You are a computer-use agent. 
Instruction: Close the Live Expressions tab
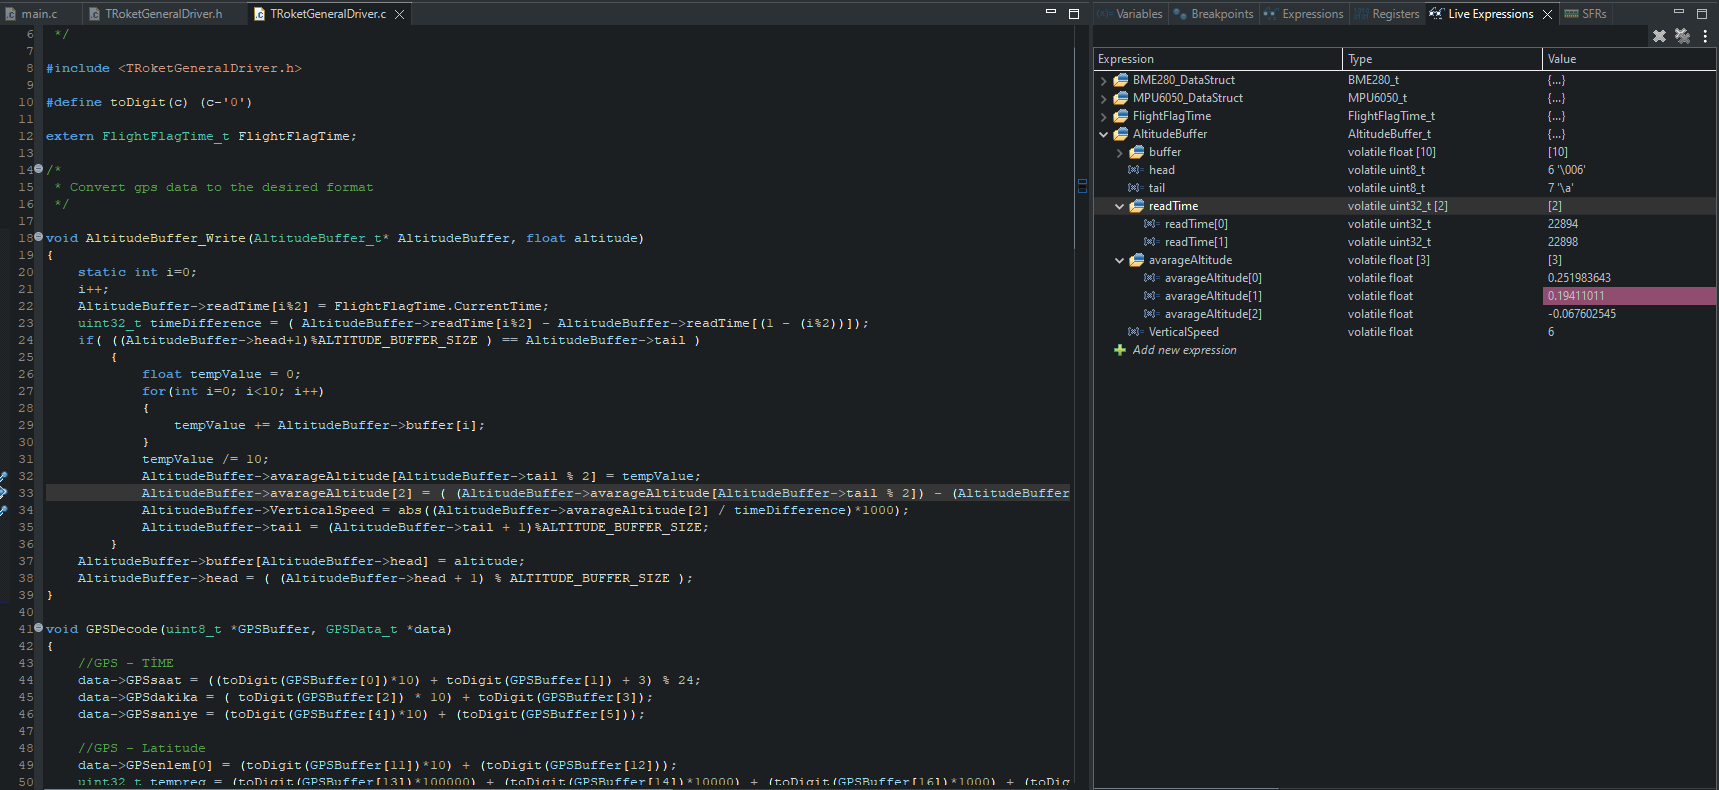pos(1547,14)
